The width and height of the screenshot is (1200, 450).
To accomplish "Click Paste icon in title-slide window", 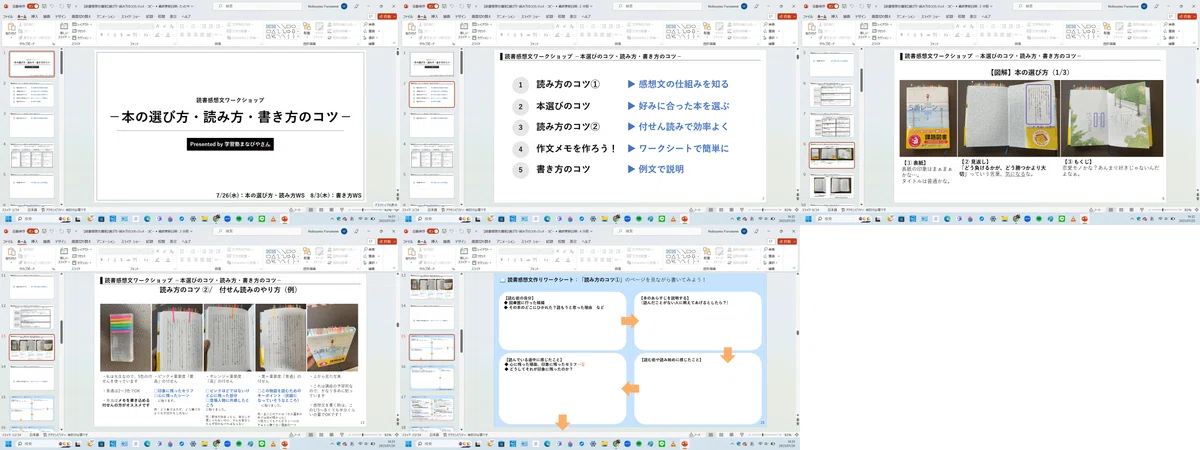I will 11,27.
